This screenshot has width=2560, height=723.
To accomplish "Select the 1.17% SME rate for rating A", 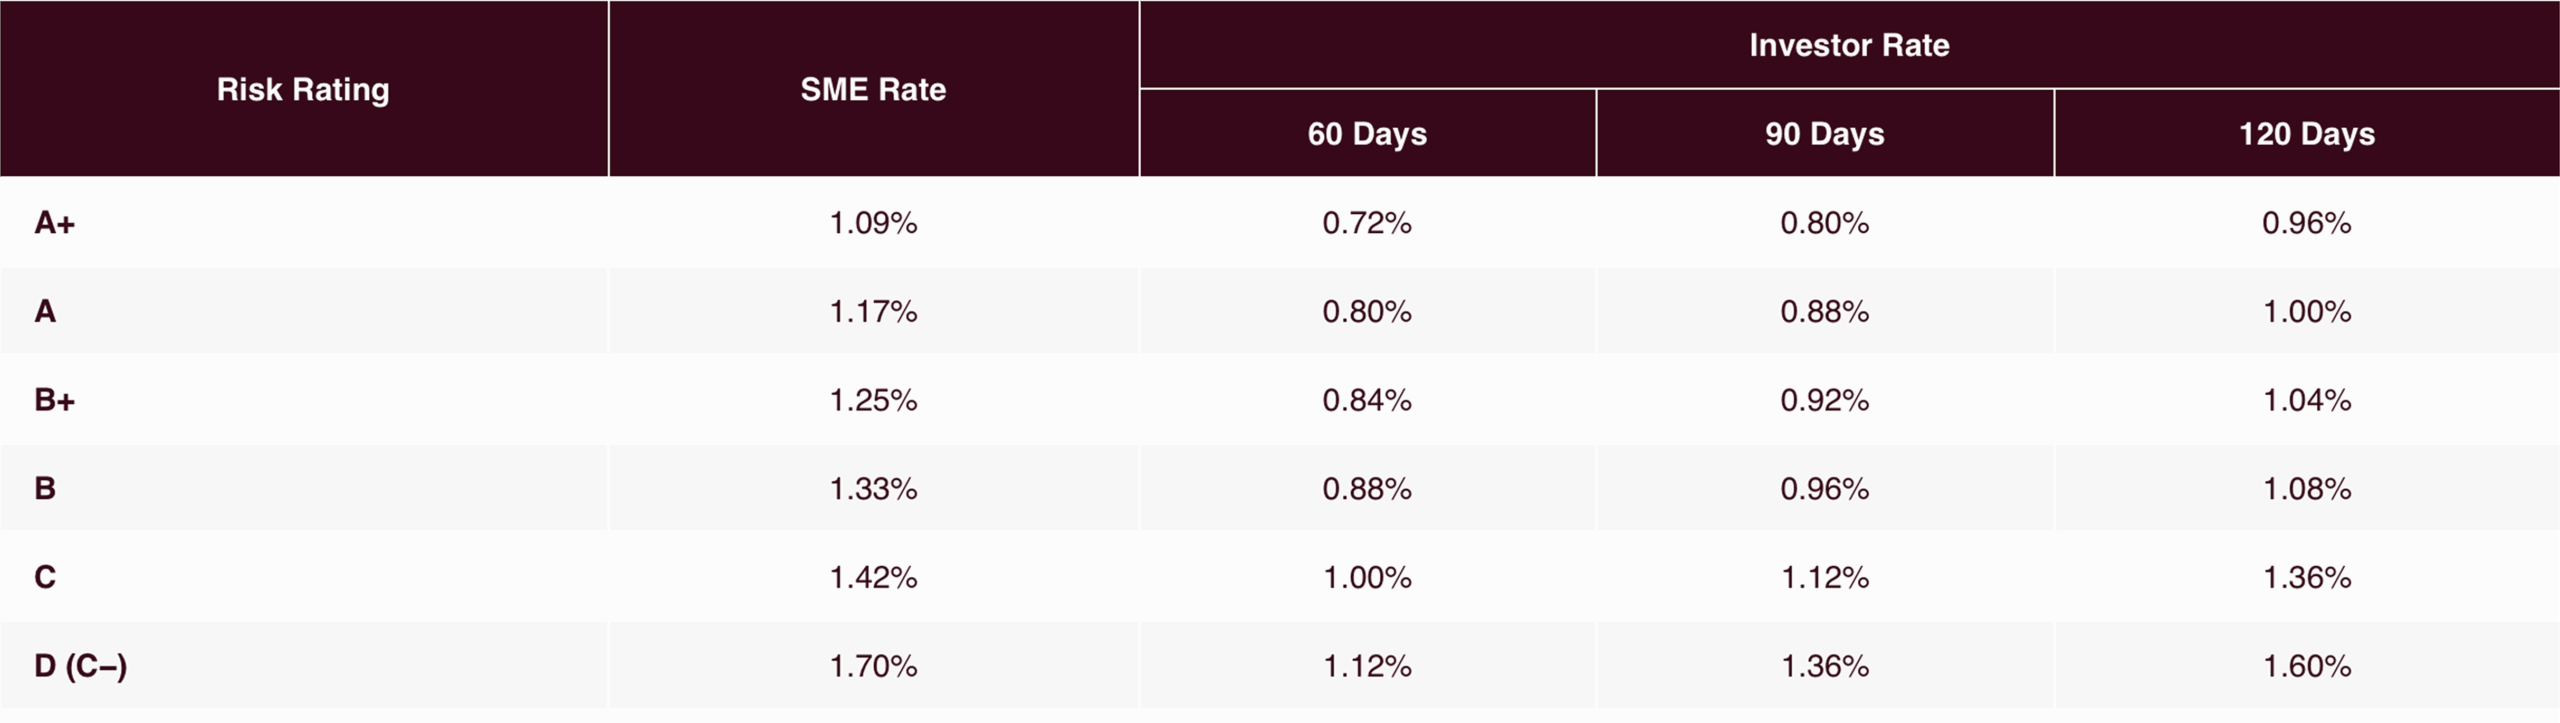I will [873, 312].
